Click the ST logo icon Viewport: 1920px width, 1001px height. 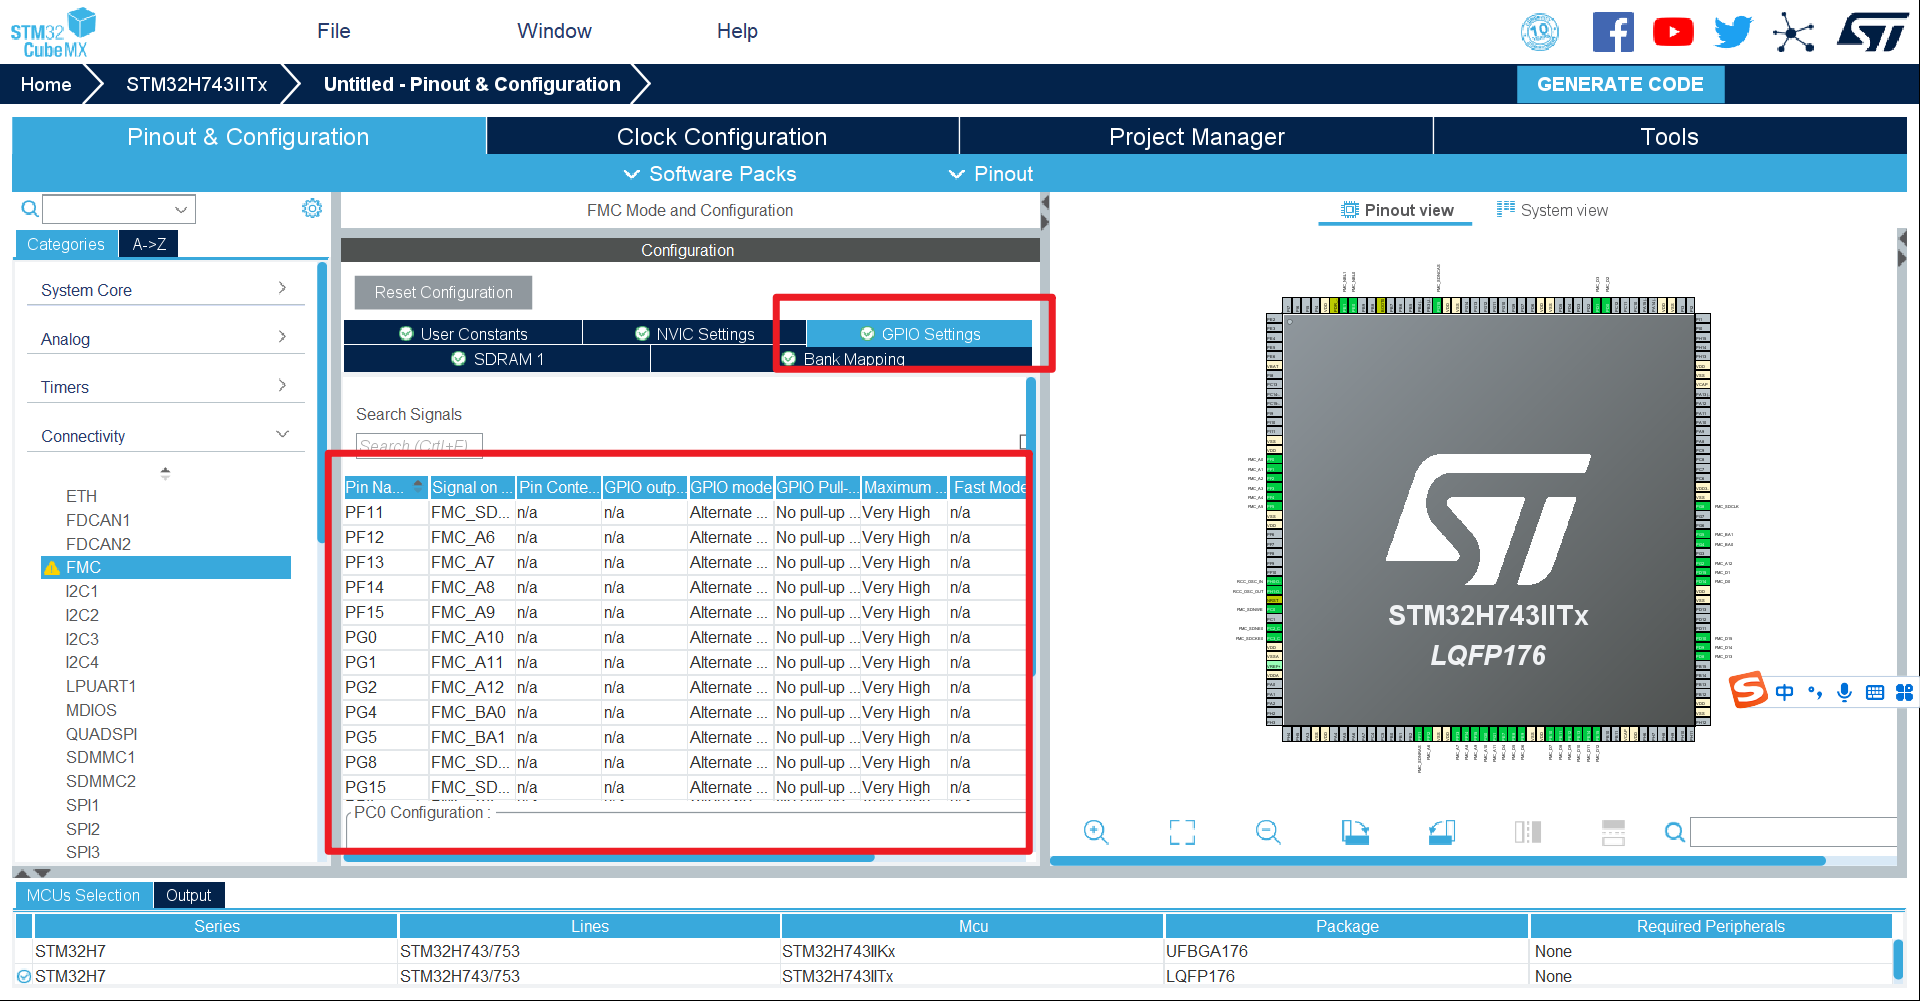coord(1872,32)
